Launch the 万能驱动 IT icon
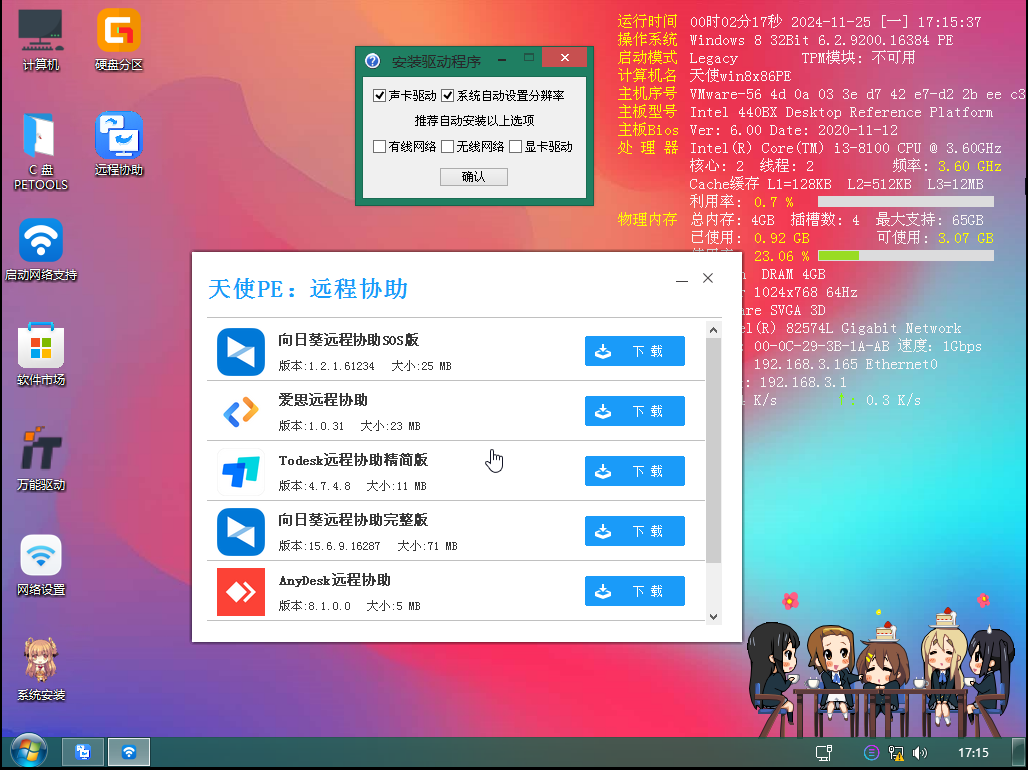This screenshot has width=1028, height=770. click(x=41, y=459)
